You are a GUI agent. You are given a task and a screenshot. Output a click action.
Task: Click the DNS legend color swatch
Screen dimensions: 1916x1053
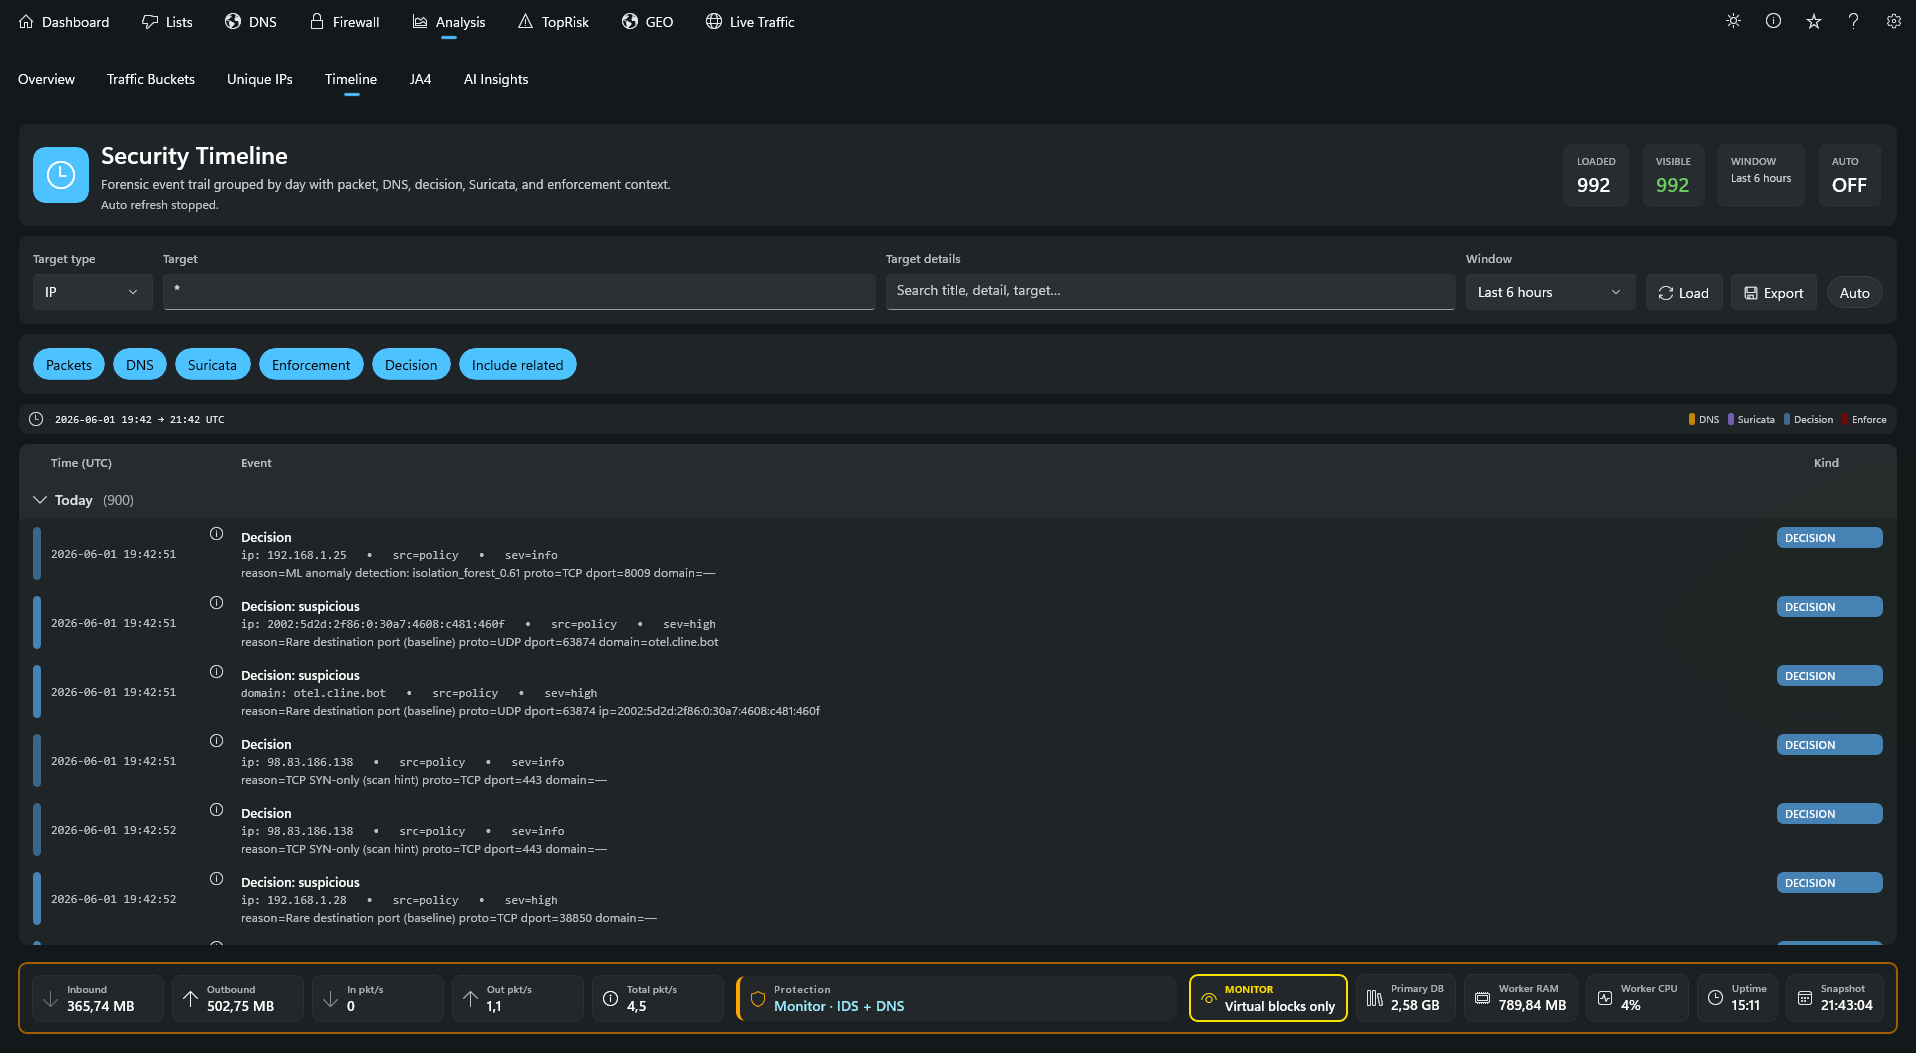(x=1692, y=420)
